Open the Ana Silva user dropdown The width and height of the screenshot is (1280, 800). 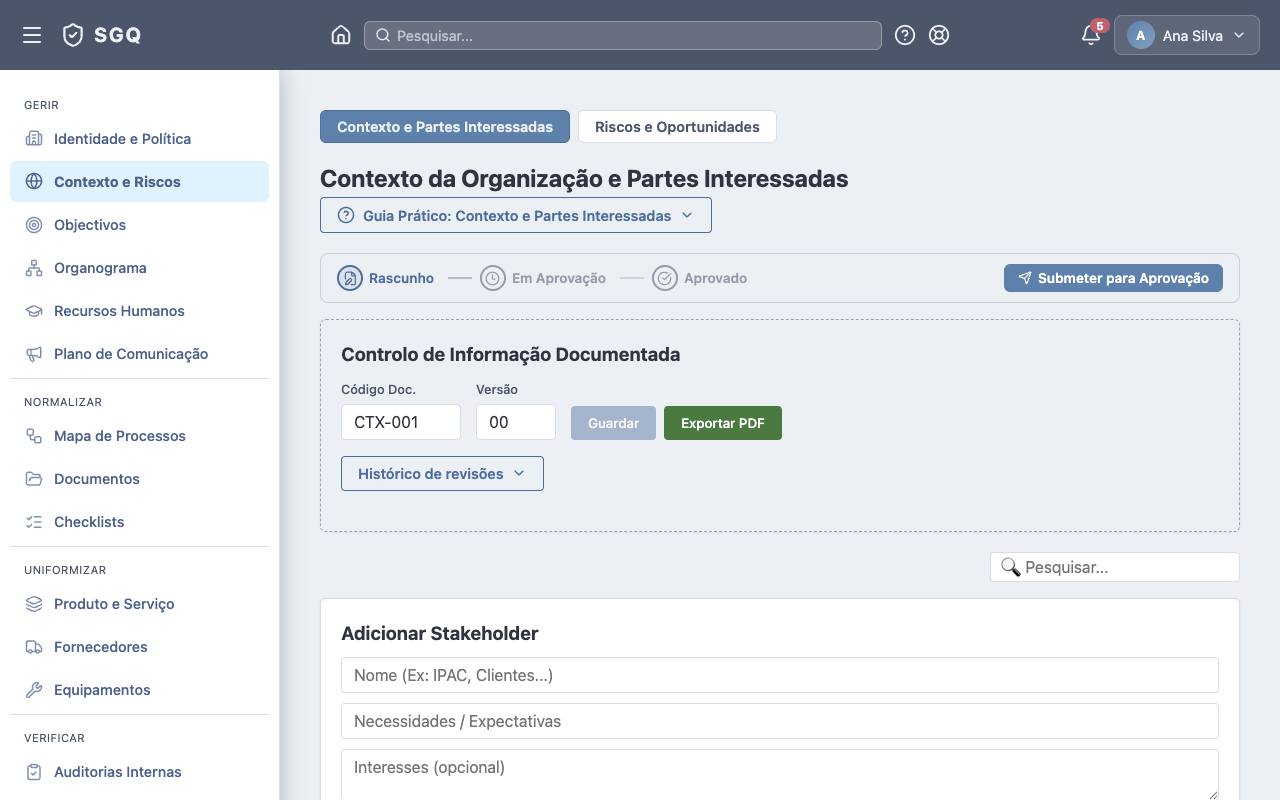click(1187, 35)
